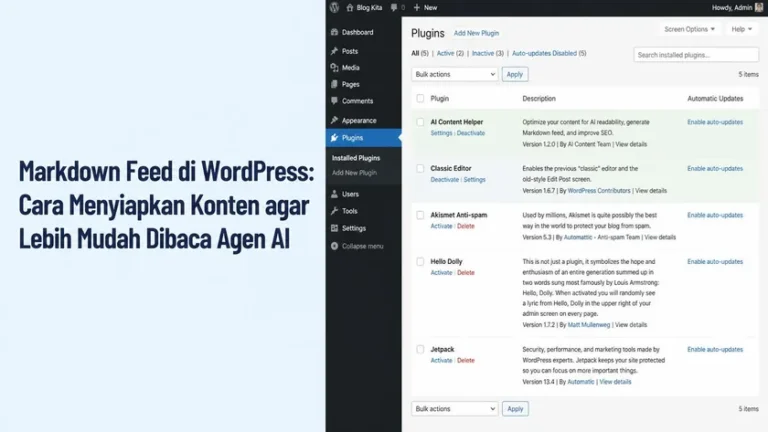The width and height of the screenshot is (768, 432).
Task: Open AI Content Helper Settings link
Action: pyautogui.click(x=441, y=133)
